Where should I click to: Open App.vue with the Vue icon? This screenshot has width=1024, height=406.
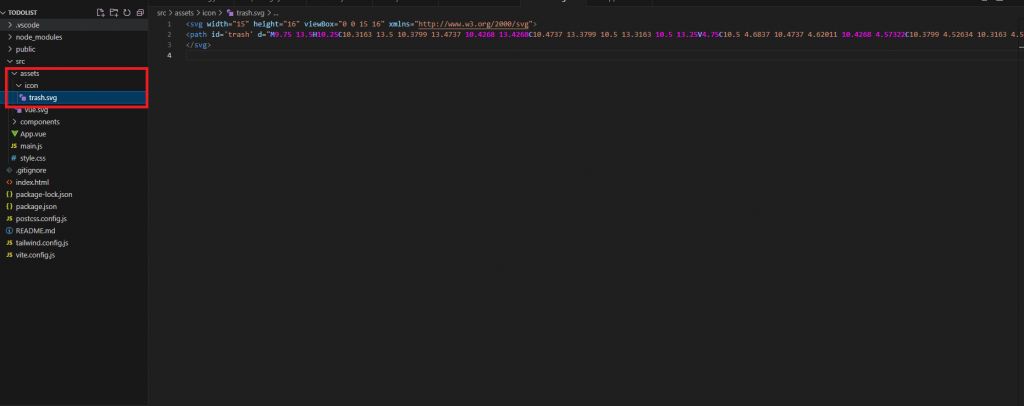pos(33,134)
